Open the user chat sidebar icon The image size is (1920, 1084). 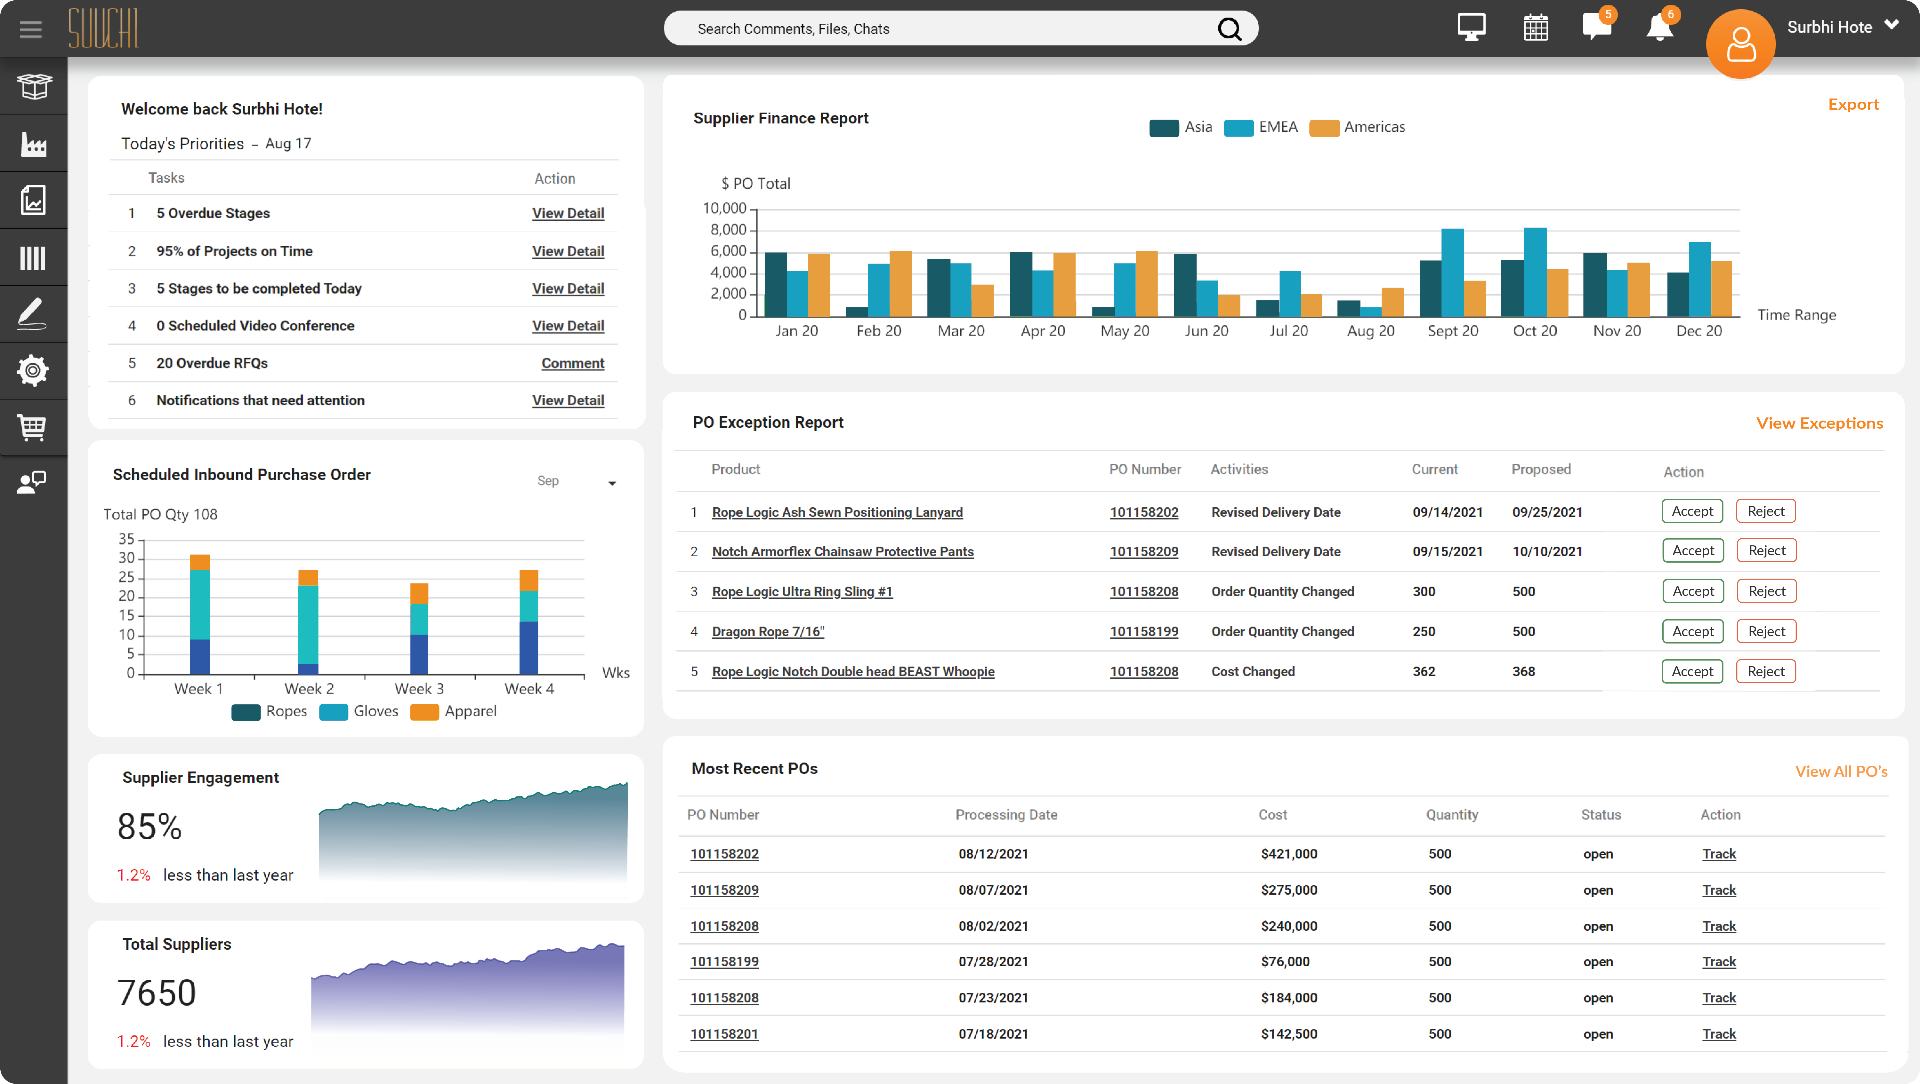[x=33, y=483]
